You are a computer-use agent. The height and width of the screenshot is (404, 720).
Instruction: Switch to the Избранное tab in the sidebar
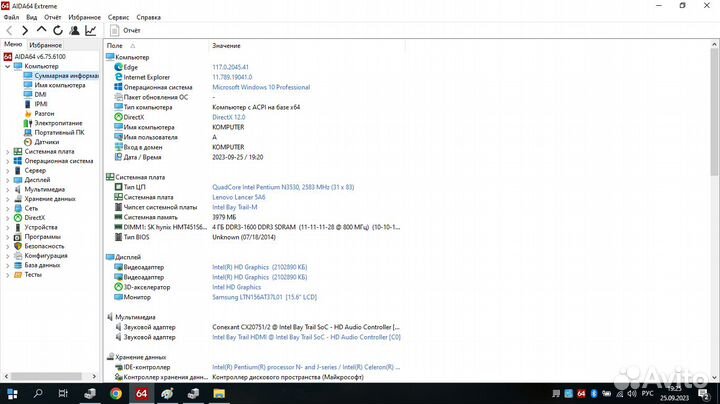coord(45,45)
